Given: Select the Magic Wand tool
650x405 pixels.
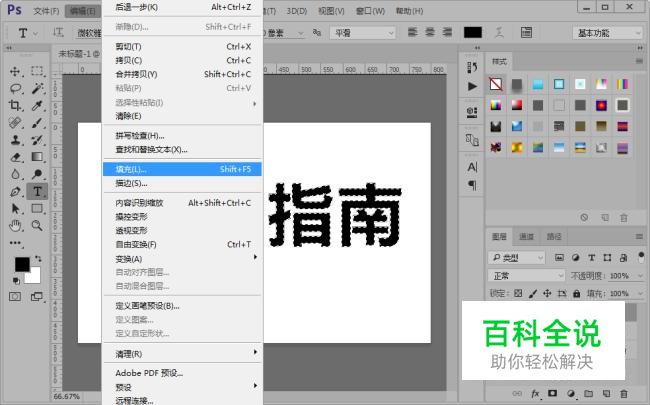Looking at the screenshot, I should pyautogui.click(x=37, y=88).
